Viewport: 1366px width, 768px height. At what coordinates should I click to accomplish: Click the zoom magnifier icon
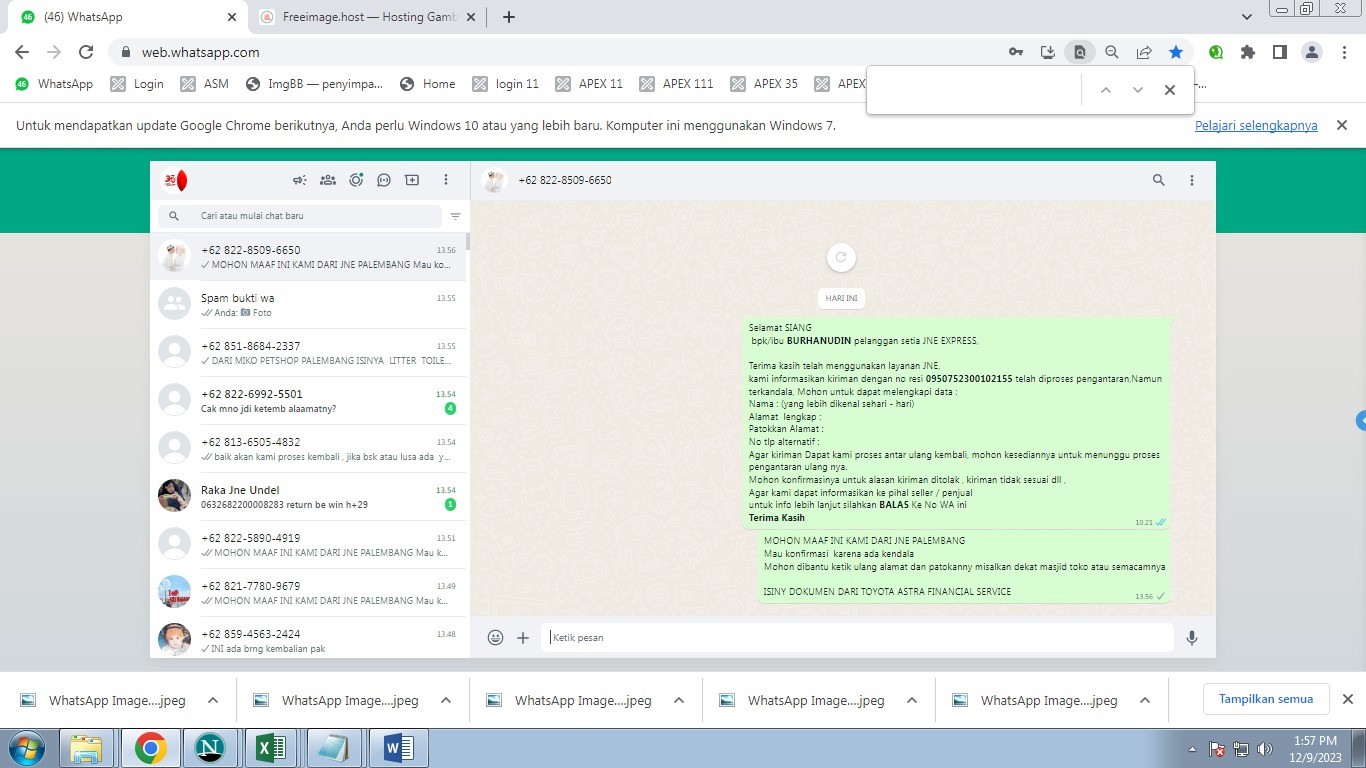(x=1112, y=52)
